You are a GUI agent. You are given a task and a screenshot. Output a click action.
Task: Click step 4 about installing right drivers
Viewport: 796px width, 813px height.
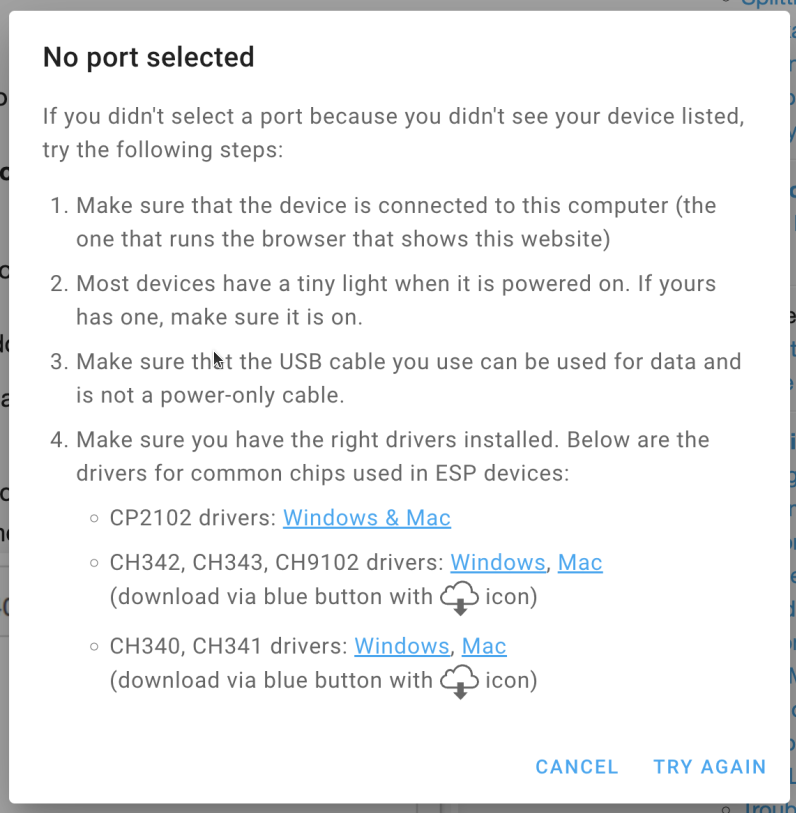click(392, 456)
